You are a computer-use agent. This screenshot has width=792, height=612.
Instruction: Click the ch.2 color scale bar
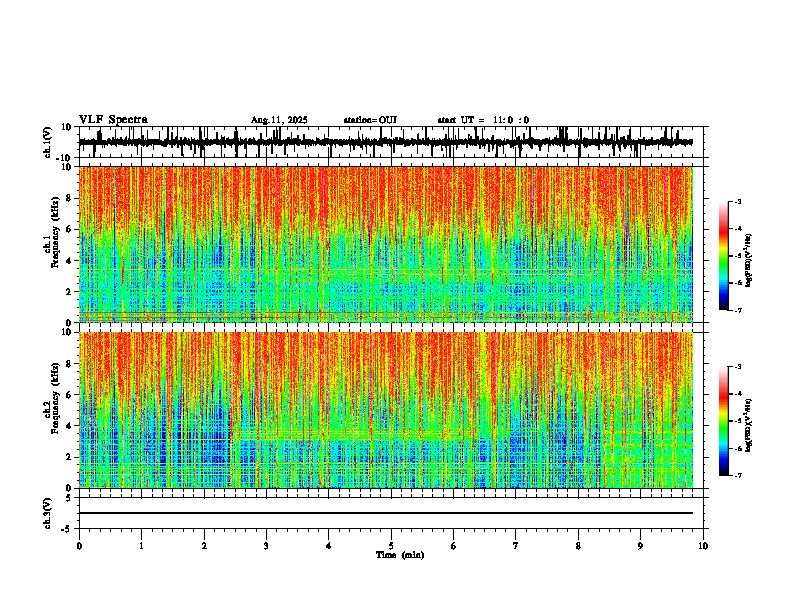pos(724,421)
